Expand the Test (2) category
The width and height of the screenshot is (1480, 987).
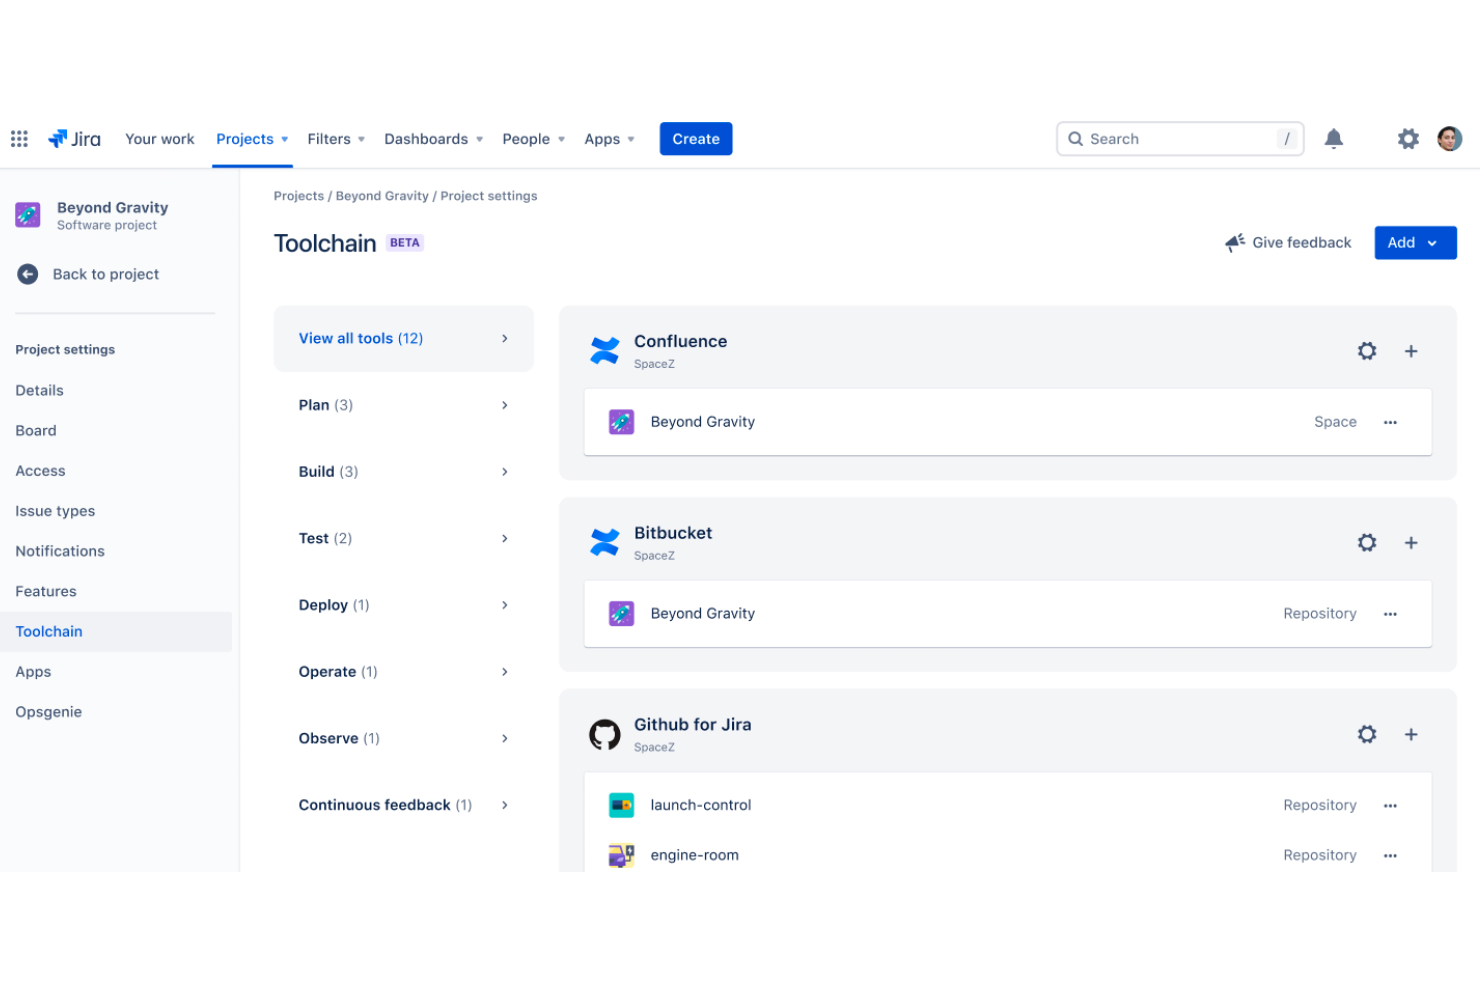(x=404, y=538)
